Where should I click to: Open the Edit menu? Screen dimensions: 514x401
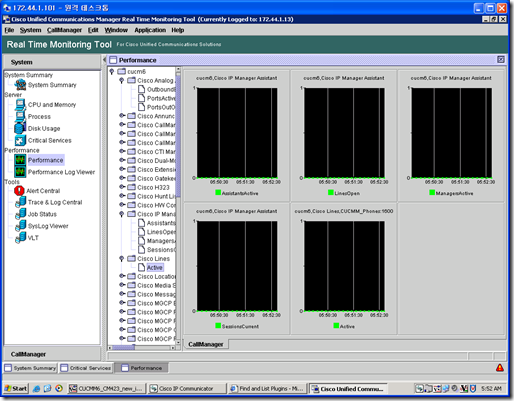pyautogui.click(x=93, y=30)
